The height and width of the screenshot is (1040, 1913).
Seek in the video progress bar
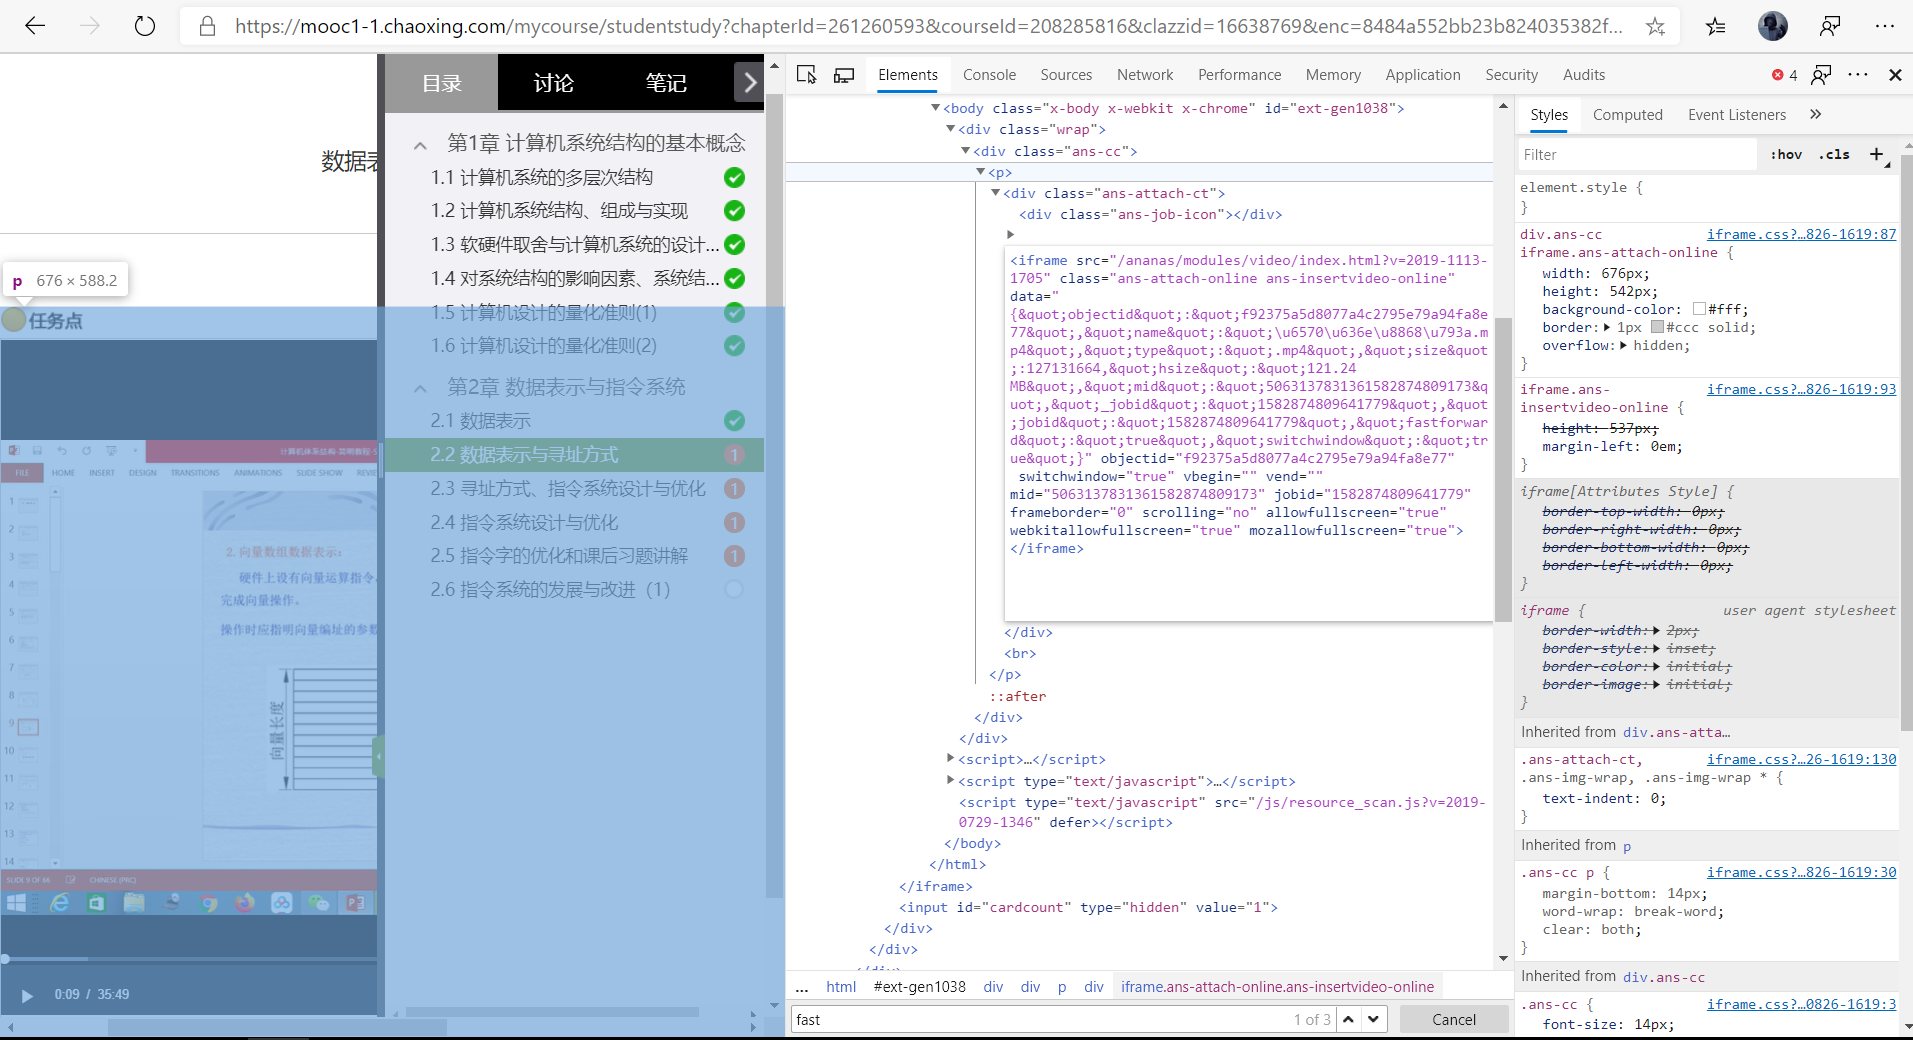coord(190,959)
